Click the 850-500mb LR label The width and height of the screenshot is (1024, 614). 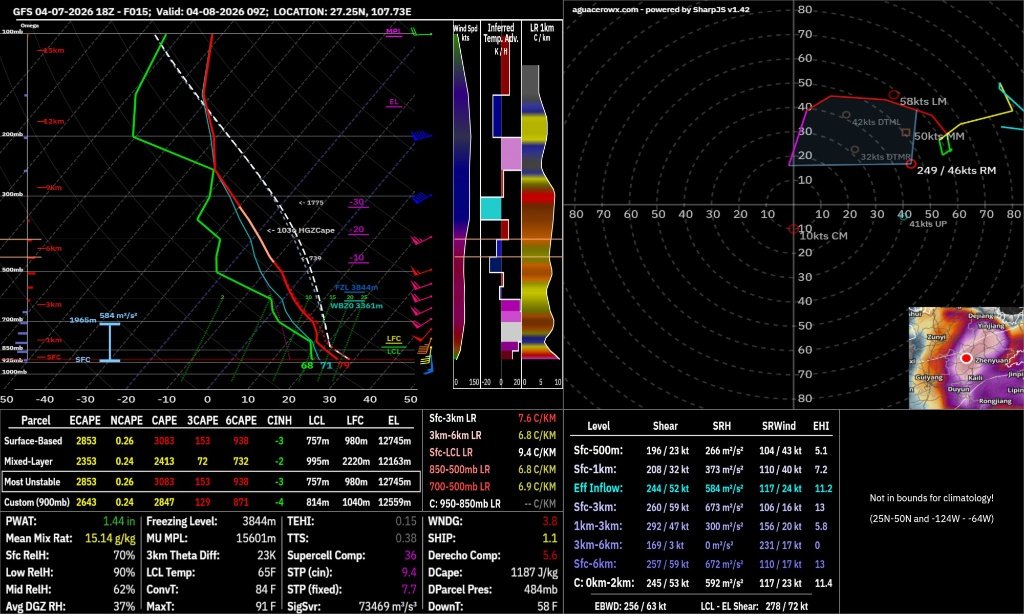click(x=459, y=469)
